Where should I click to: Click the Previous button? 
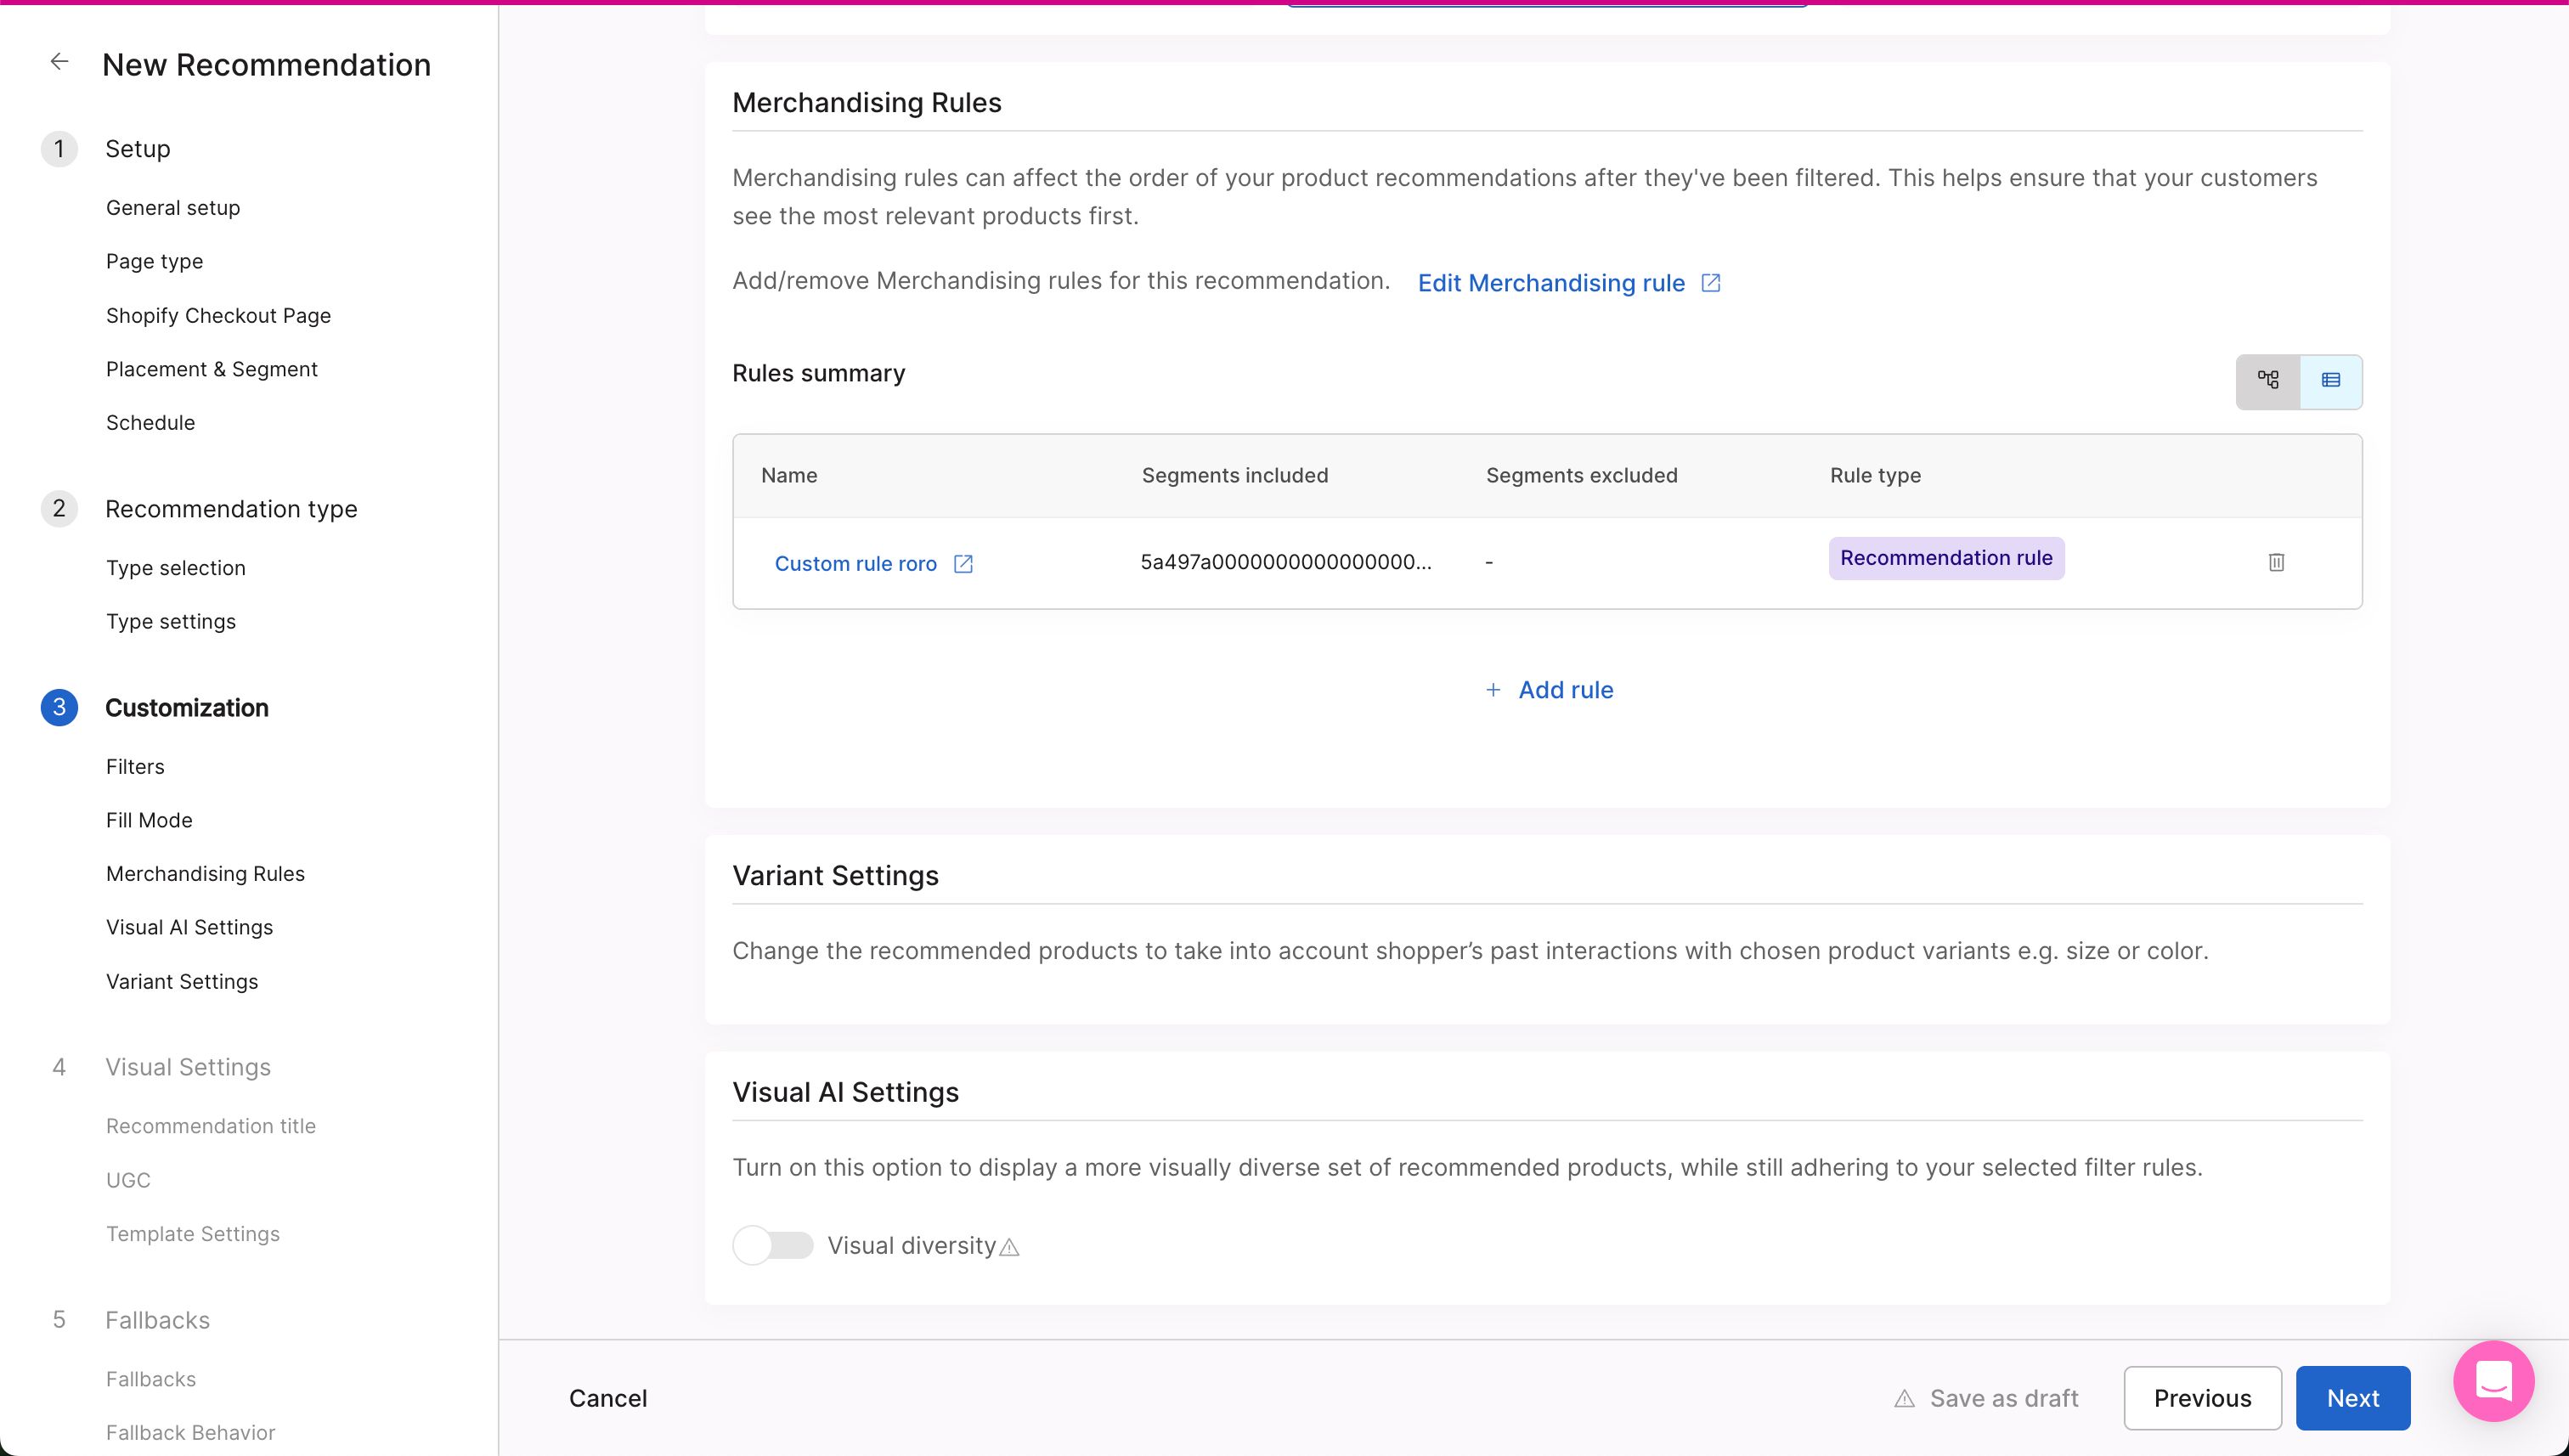[x=2202, y=1398]
